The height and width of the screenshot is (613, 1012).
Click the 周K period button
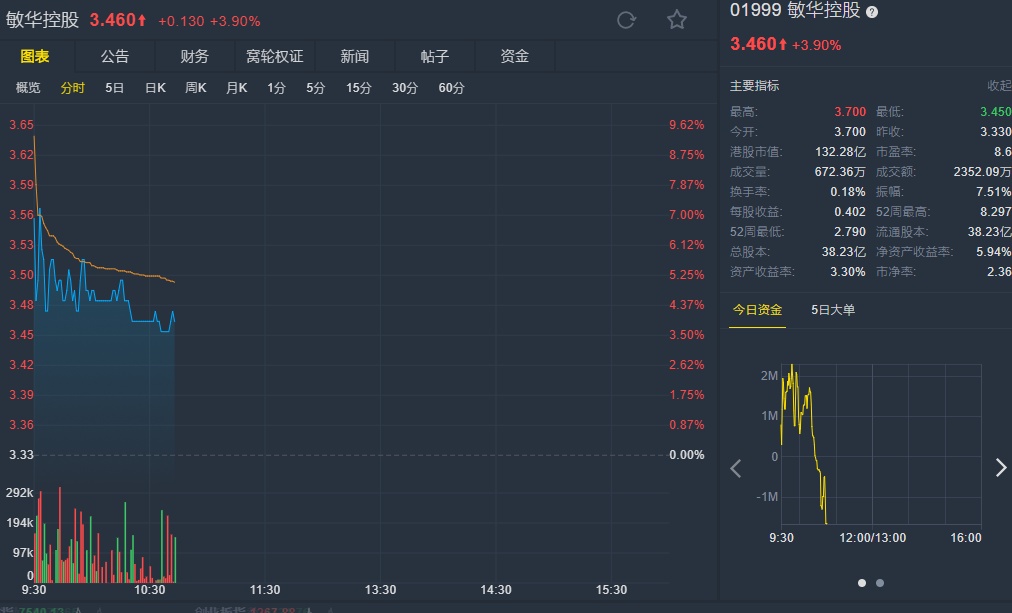pyautogui.click(x=195, y=88)
